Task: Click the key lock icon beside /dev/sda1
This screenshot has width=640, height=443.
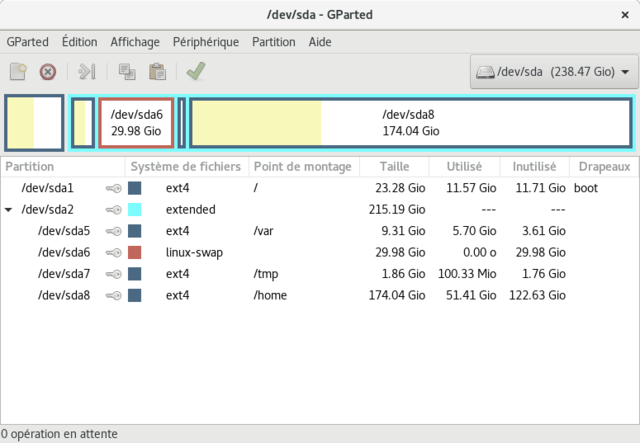Action: pyautogui.click(x=113, y=188)
